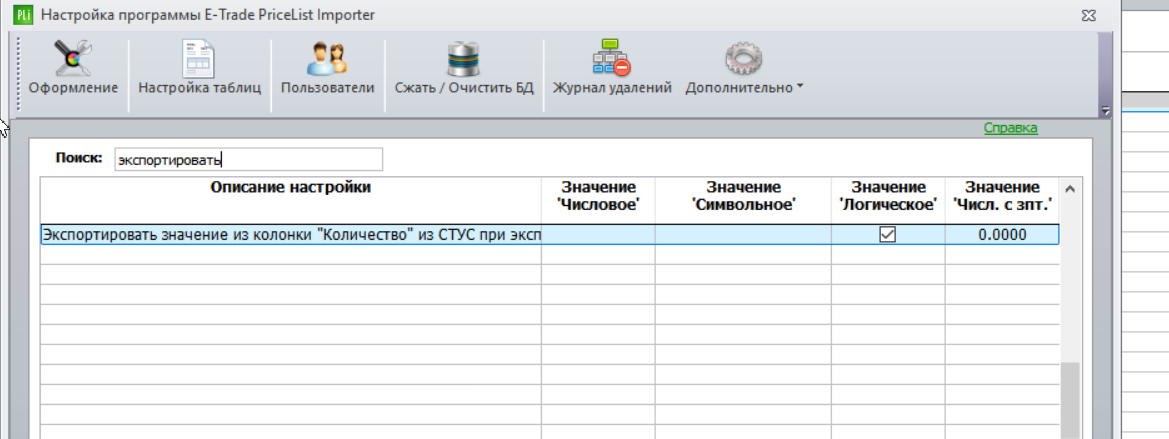
Task: Close the Настройка программы window
Action: coord(1089,15)
